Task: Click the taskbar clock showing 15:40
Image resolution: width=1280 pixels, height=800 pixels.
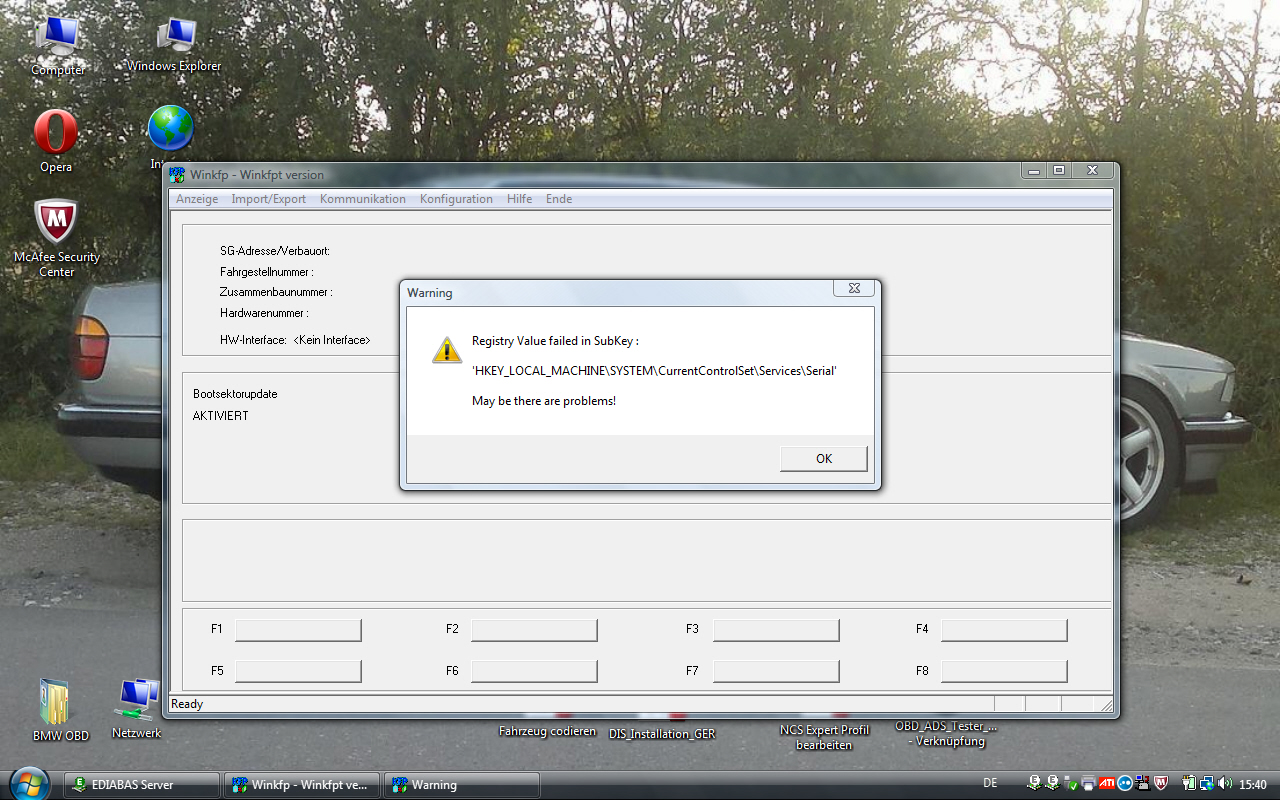Action: (x=1251, y=785)
